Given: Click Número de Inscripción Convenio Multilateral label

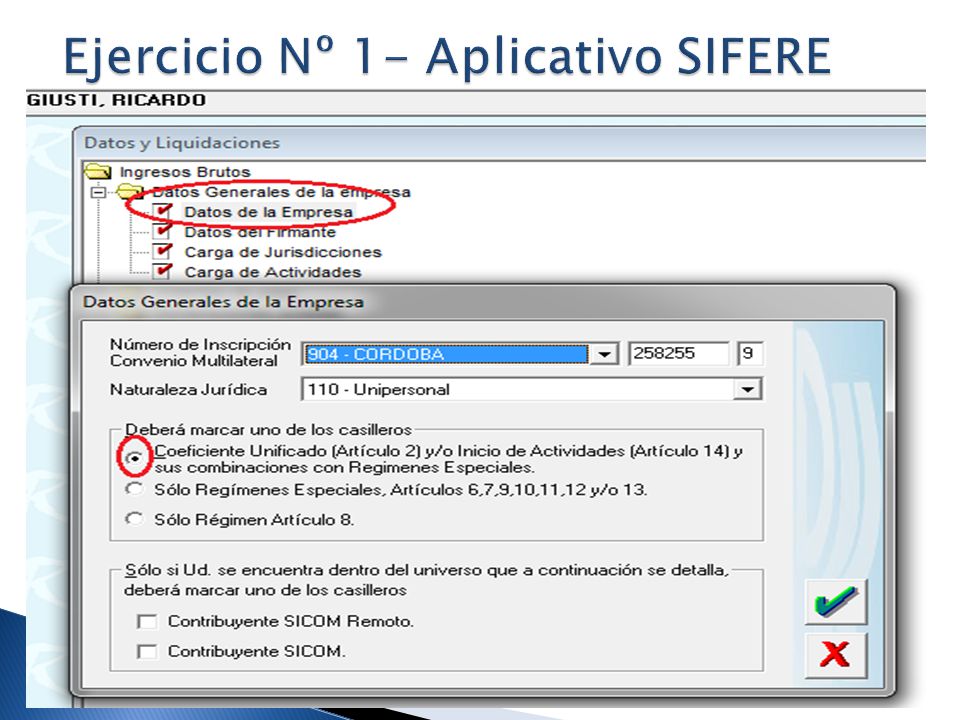Looking at the screenshot, I should [200, 353].
